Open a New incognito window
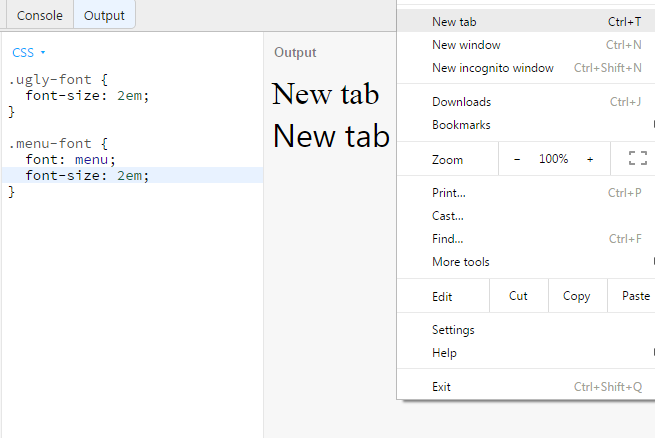The image size is (655, 438). [x=526, y=68]
